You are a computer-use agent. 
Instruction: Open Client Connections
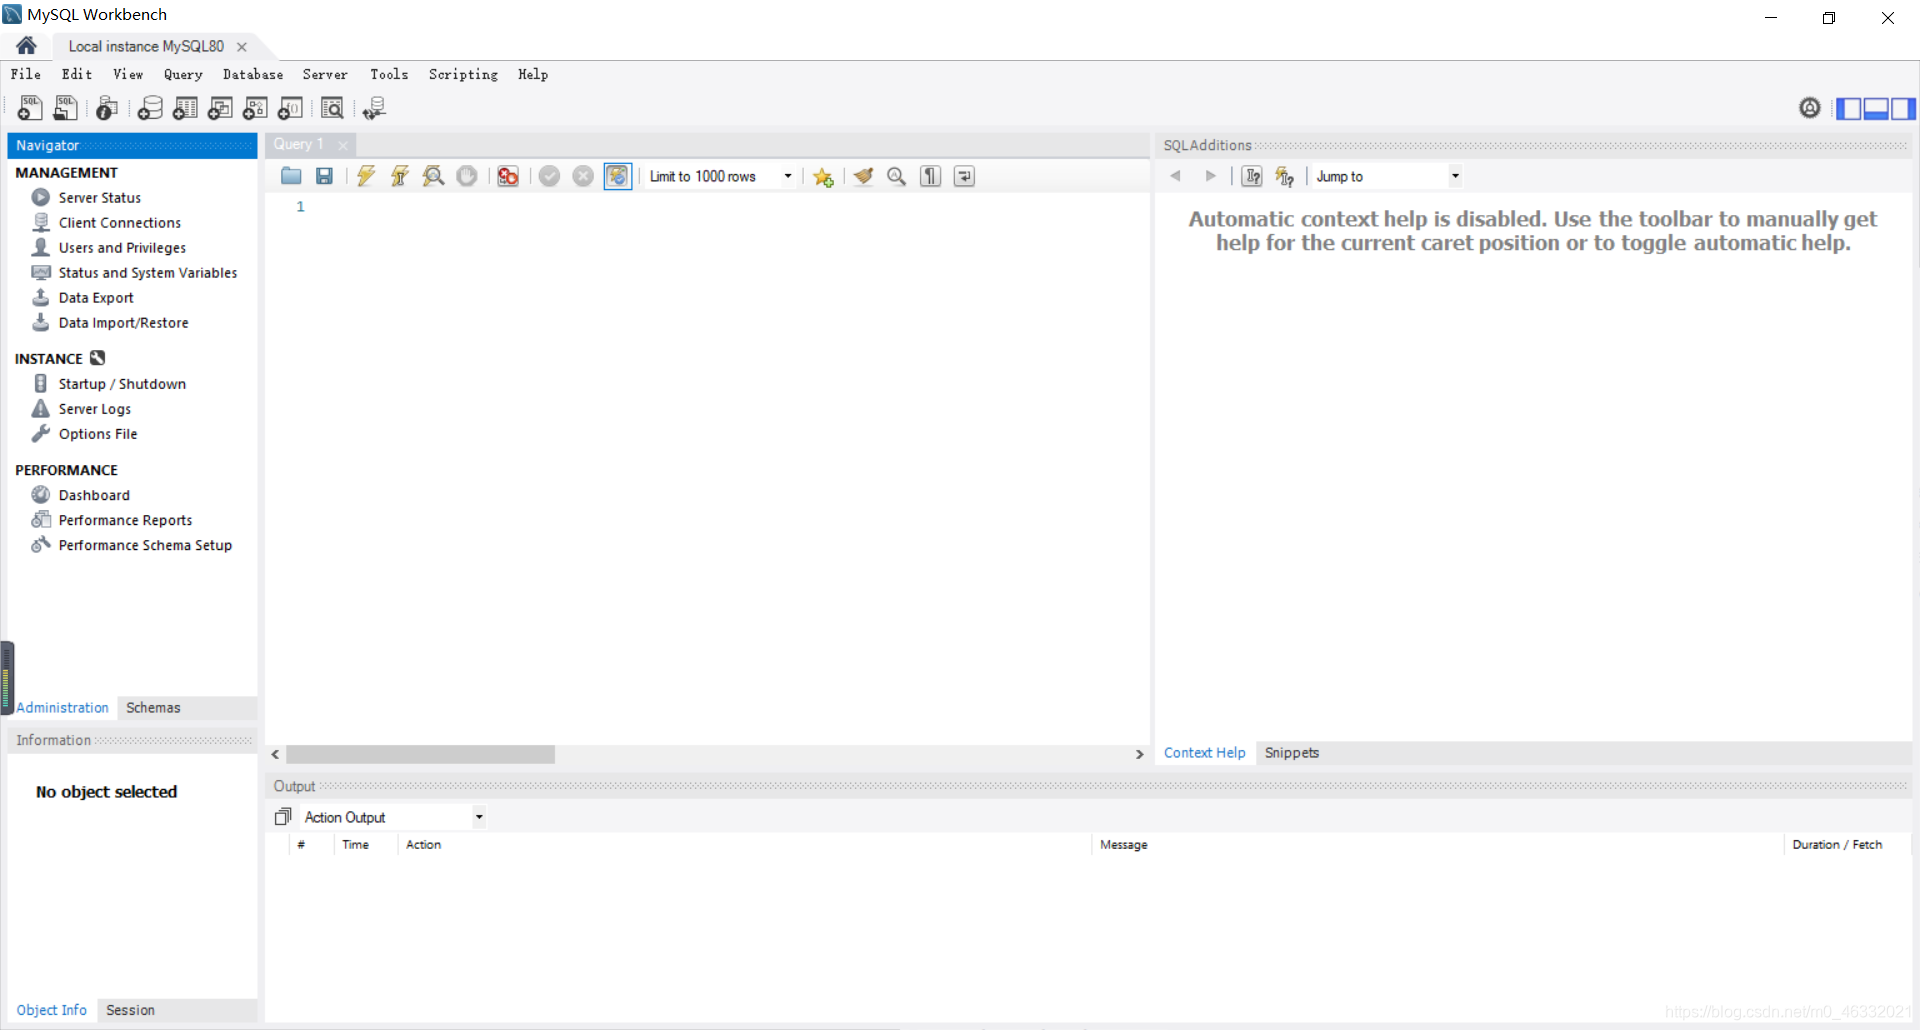tap(119, 222)
